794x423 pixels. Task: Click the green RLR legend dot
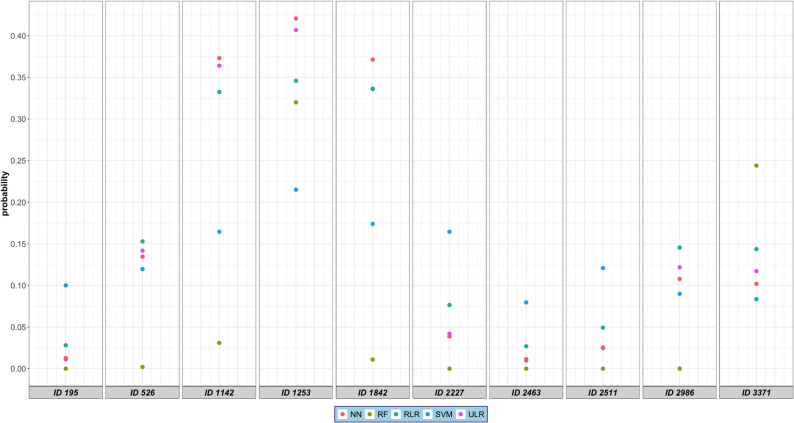coord(396,414)
